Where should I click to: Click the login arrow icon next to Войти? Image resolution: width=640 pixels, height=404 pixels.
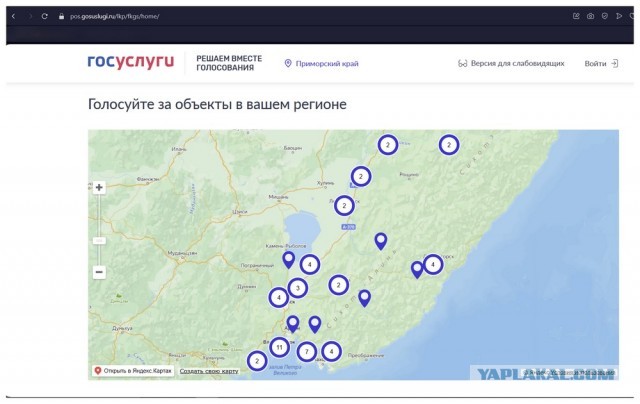(614, 64)
